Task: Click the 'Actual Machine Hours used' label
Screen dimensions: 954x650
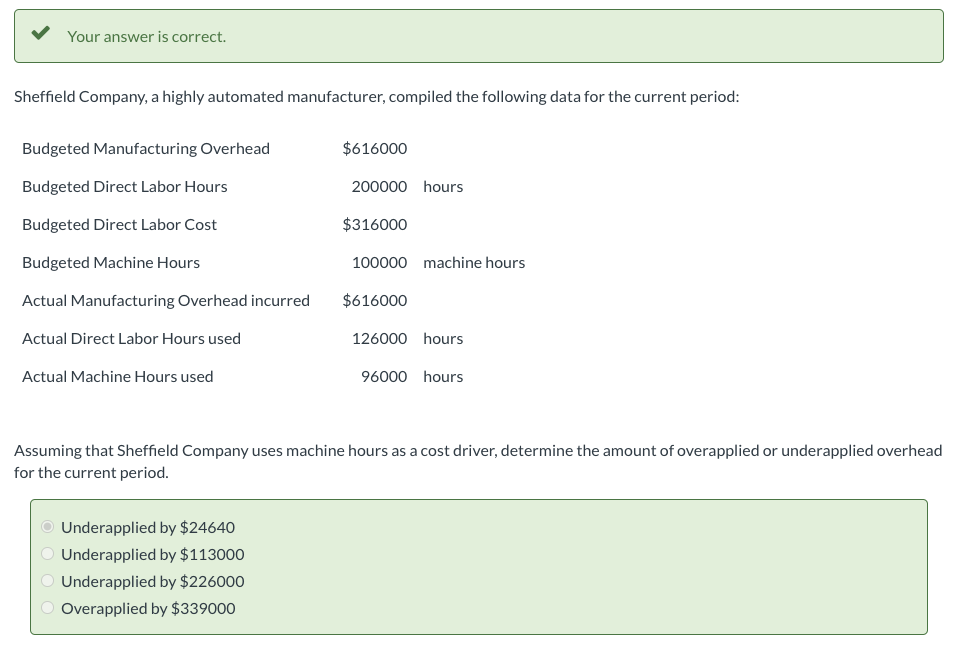Action: (x=117, y=377)
